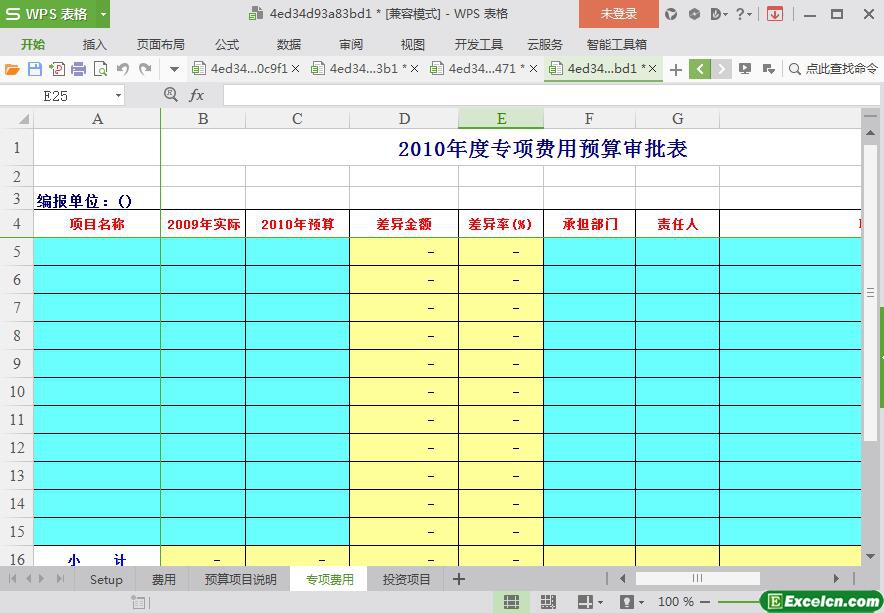The width and height of the screenshot is (884, 613).
Task: Click the Print icon in quick toolbar
Action: point(78,69)
